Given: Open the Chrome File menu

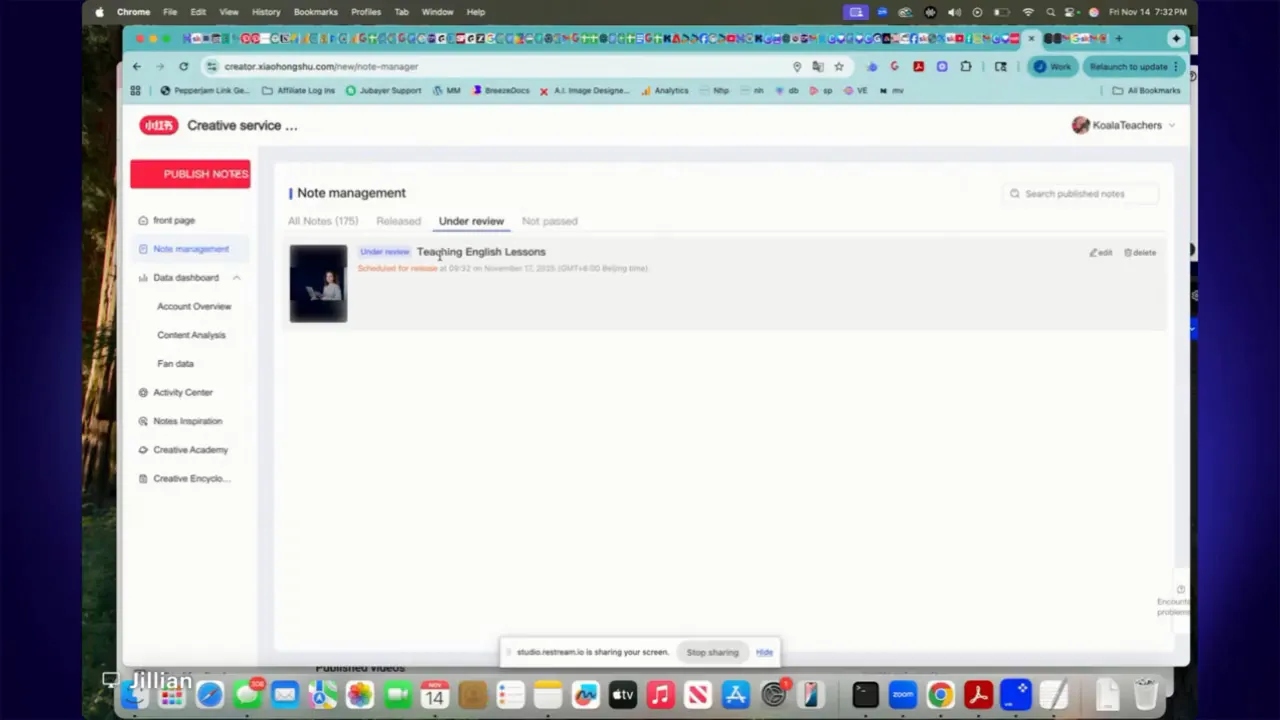Looking at the screenshot, I should coord(170,12).
